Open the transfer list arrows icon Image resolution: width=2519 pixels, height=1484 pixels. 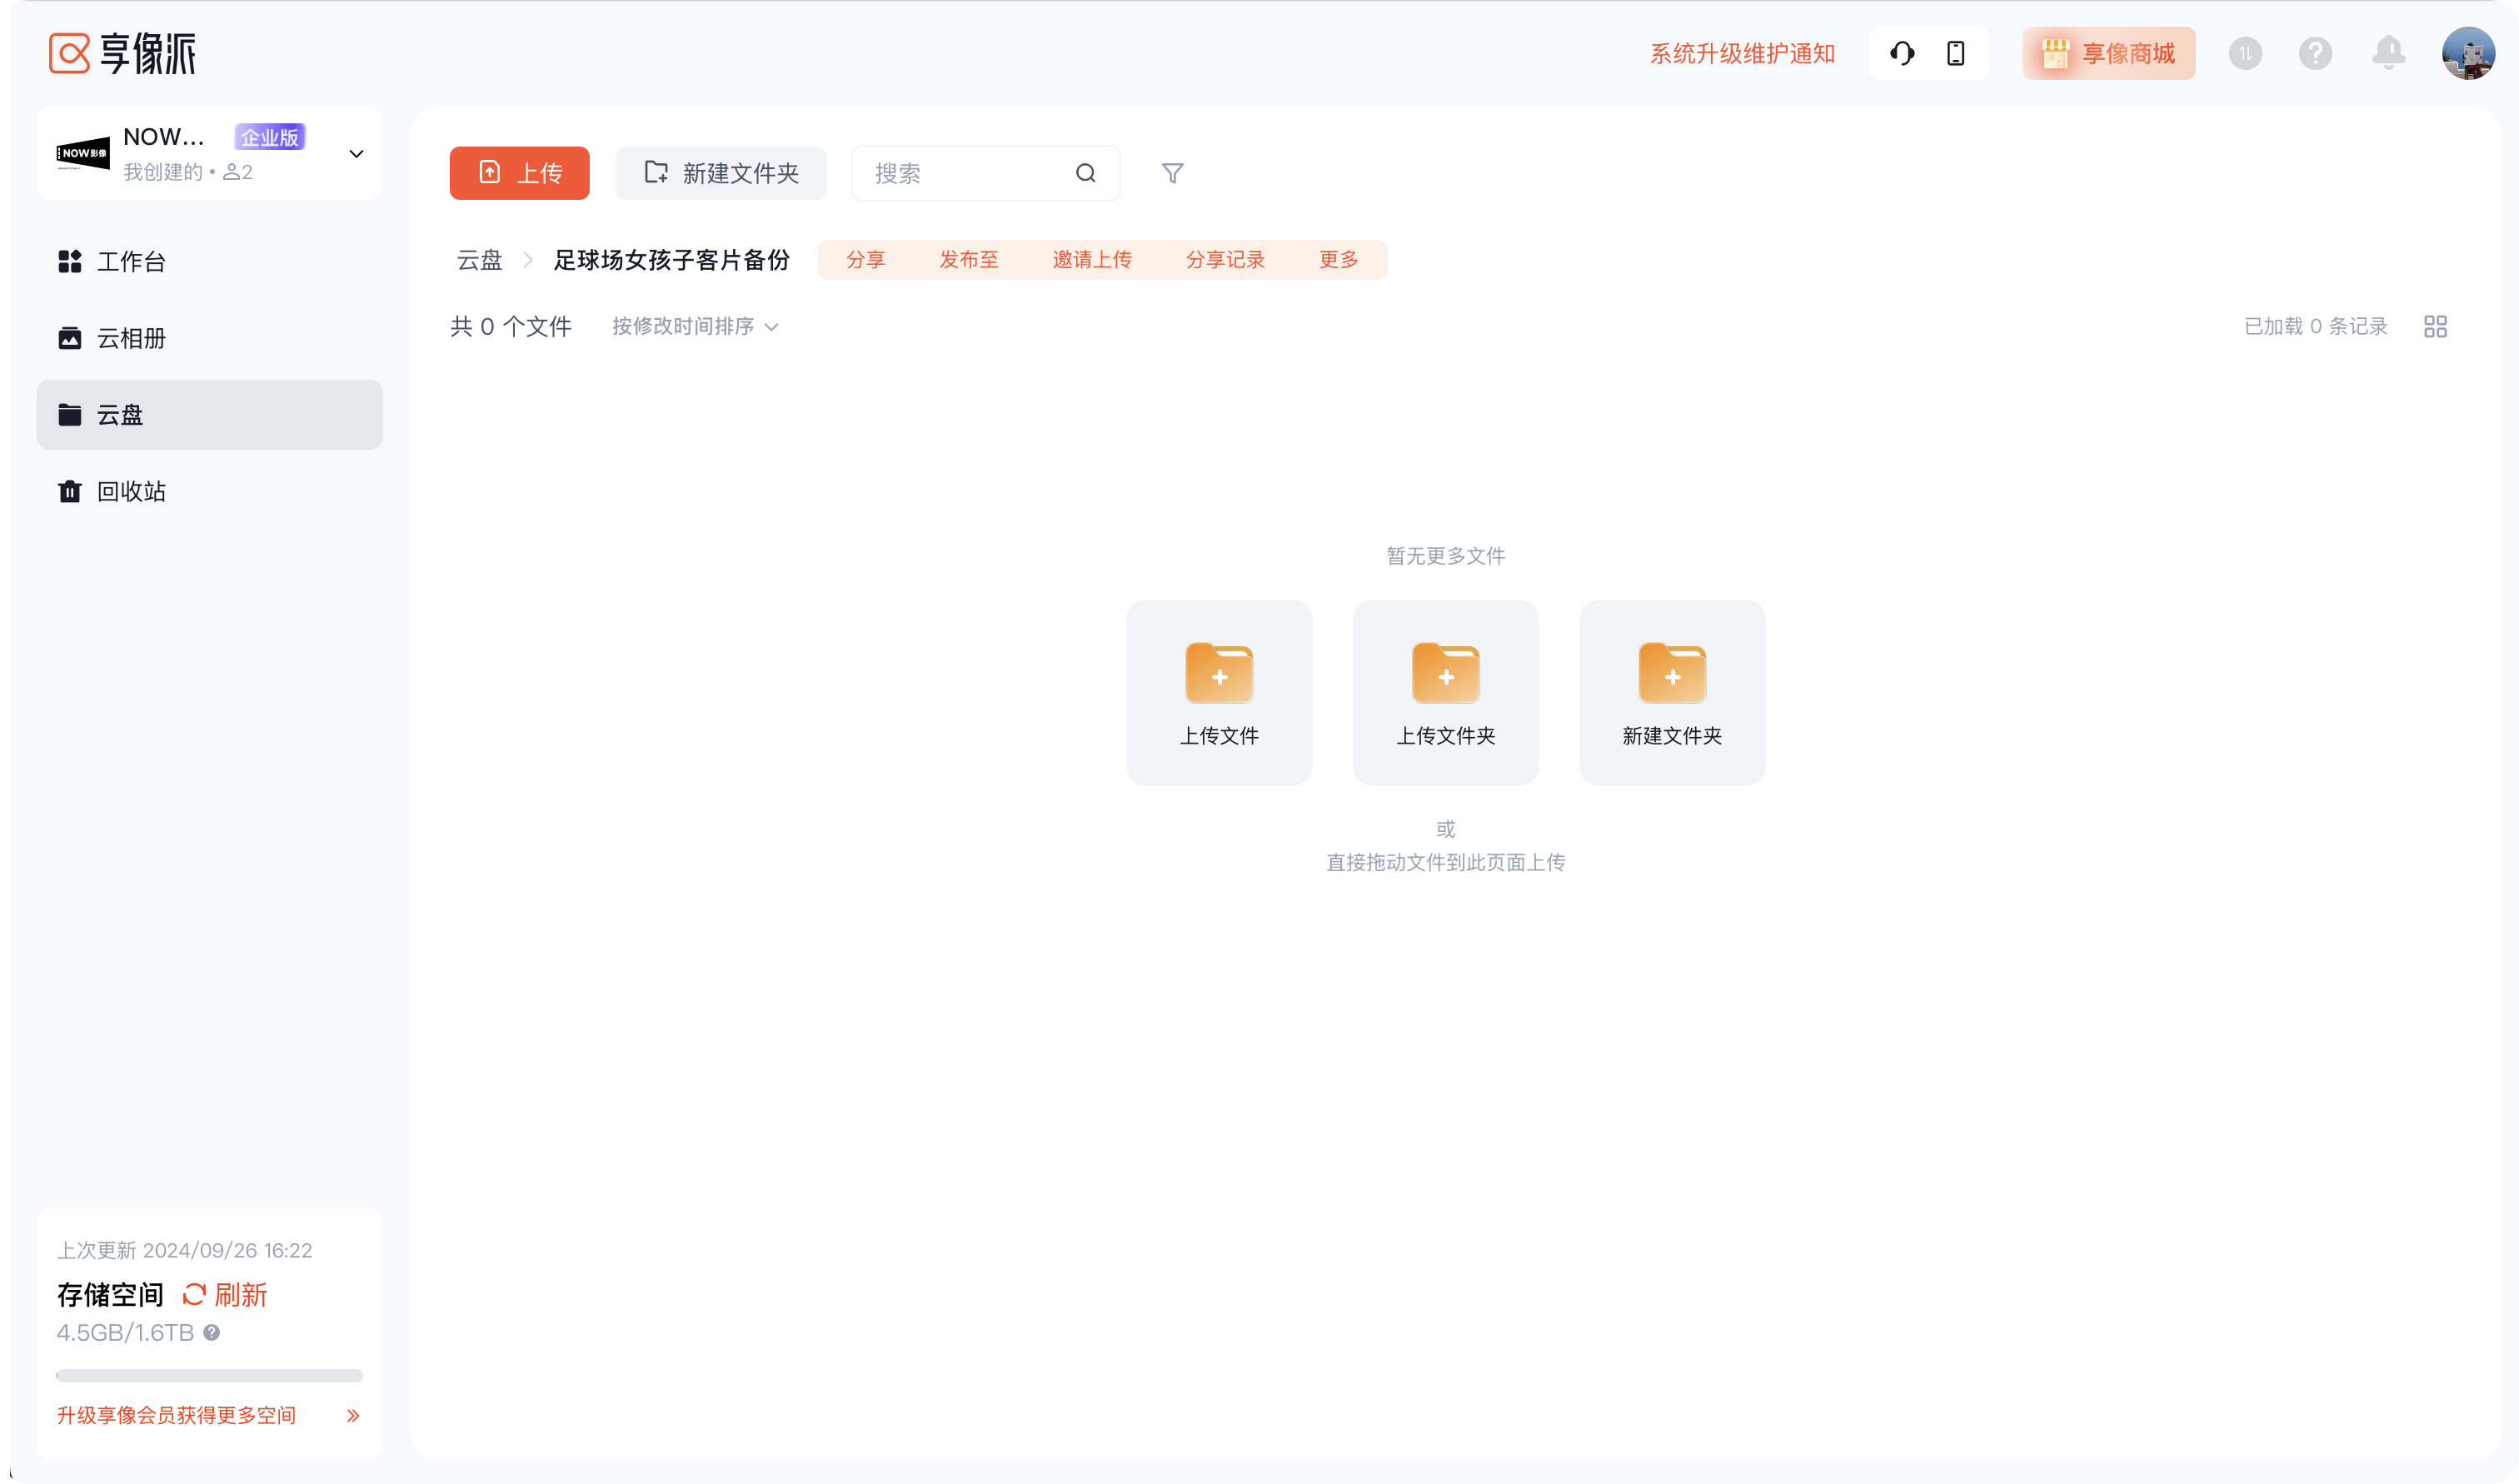pos(2245,53)
